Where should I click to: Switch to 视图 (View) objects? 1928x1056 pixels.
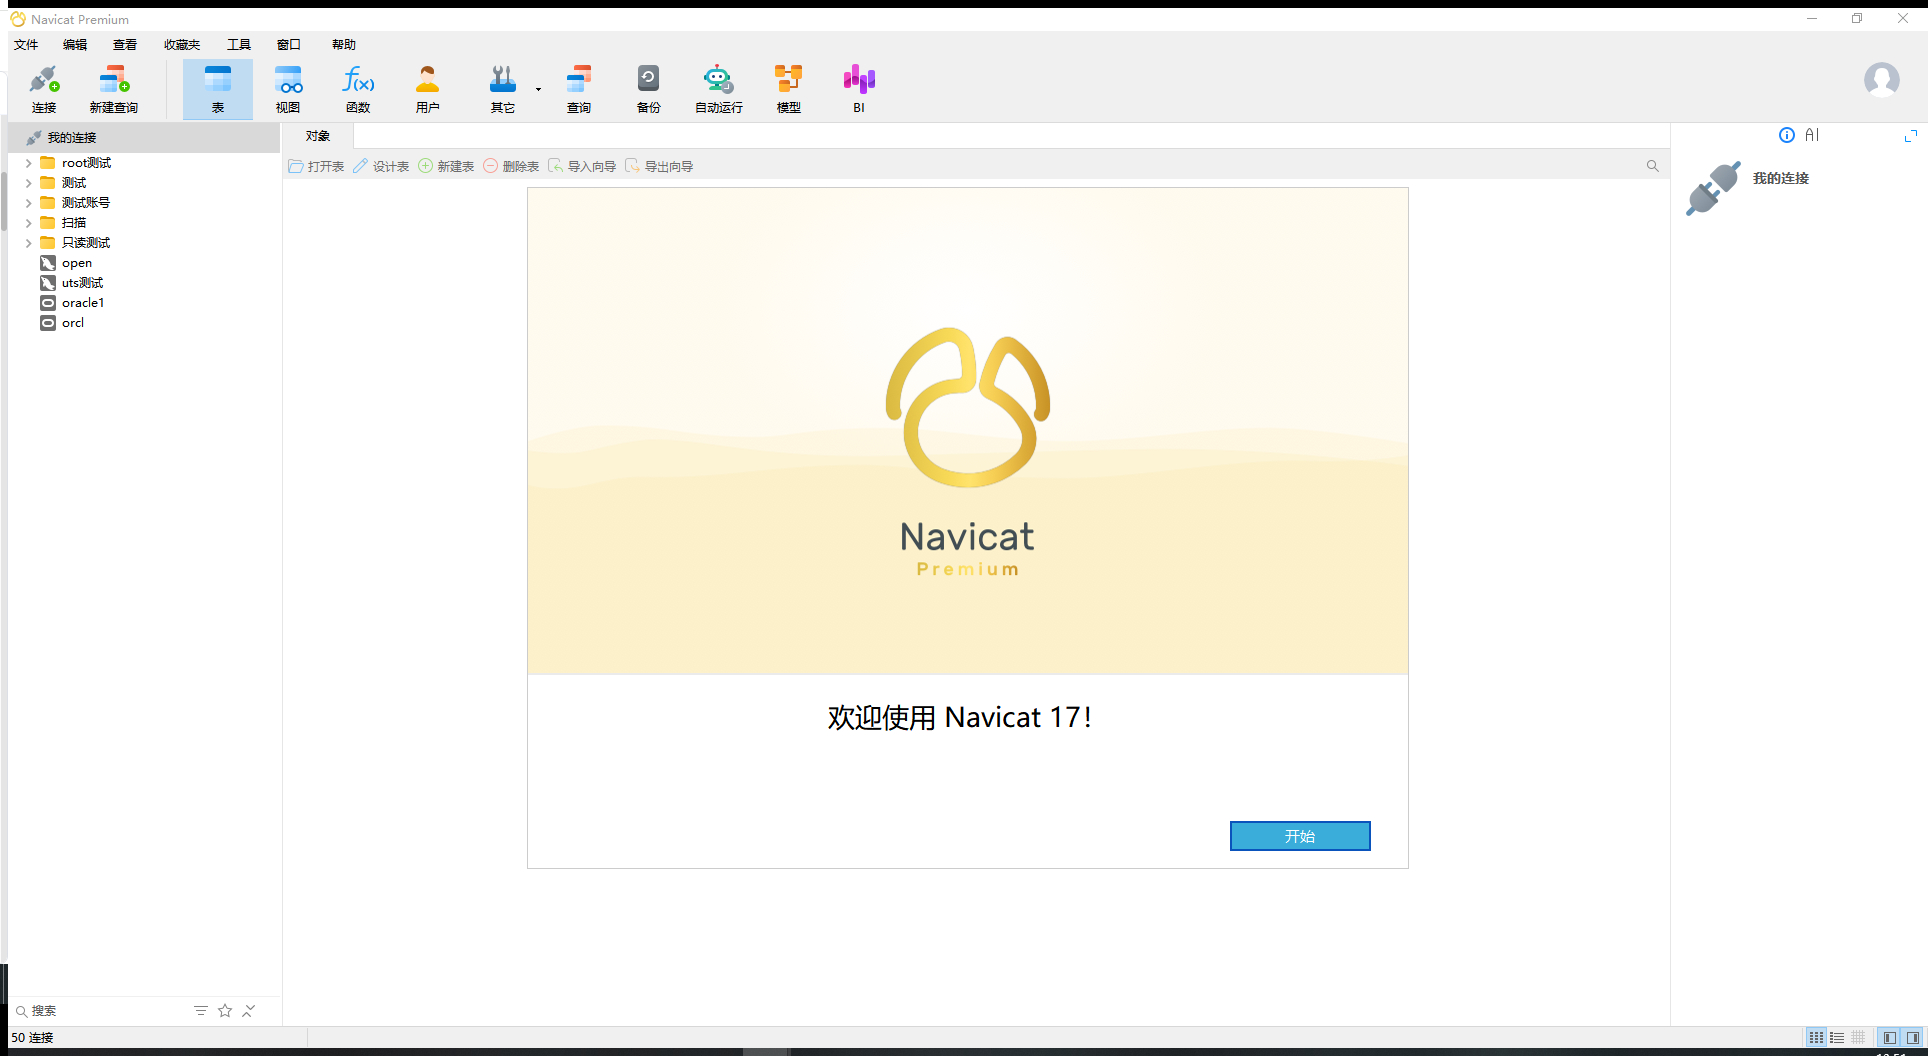tap(288, 89)
